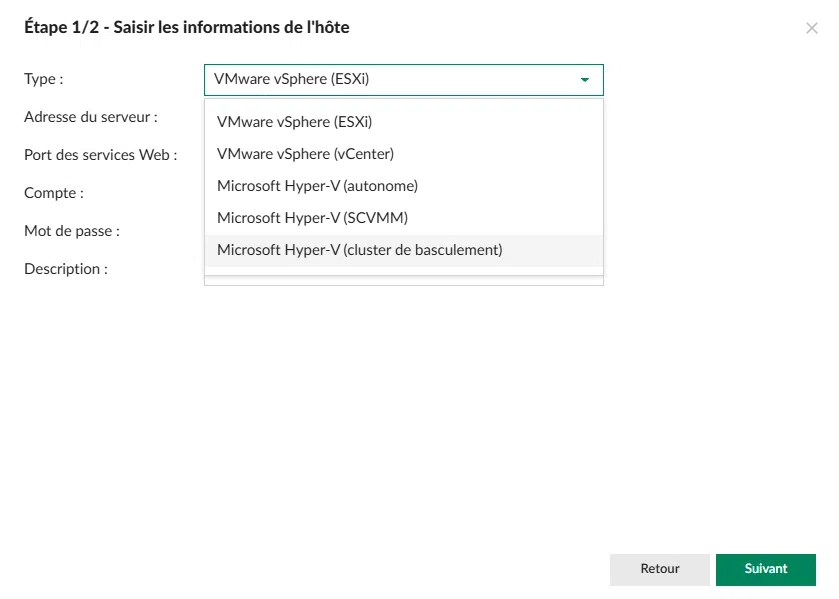Collapse the Type dropdown arrow
This screenshot has height=599, width=839.
[x=584, y=80]
